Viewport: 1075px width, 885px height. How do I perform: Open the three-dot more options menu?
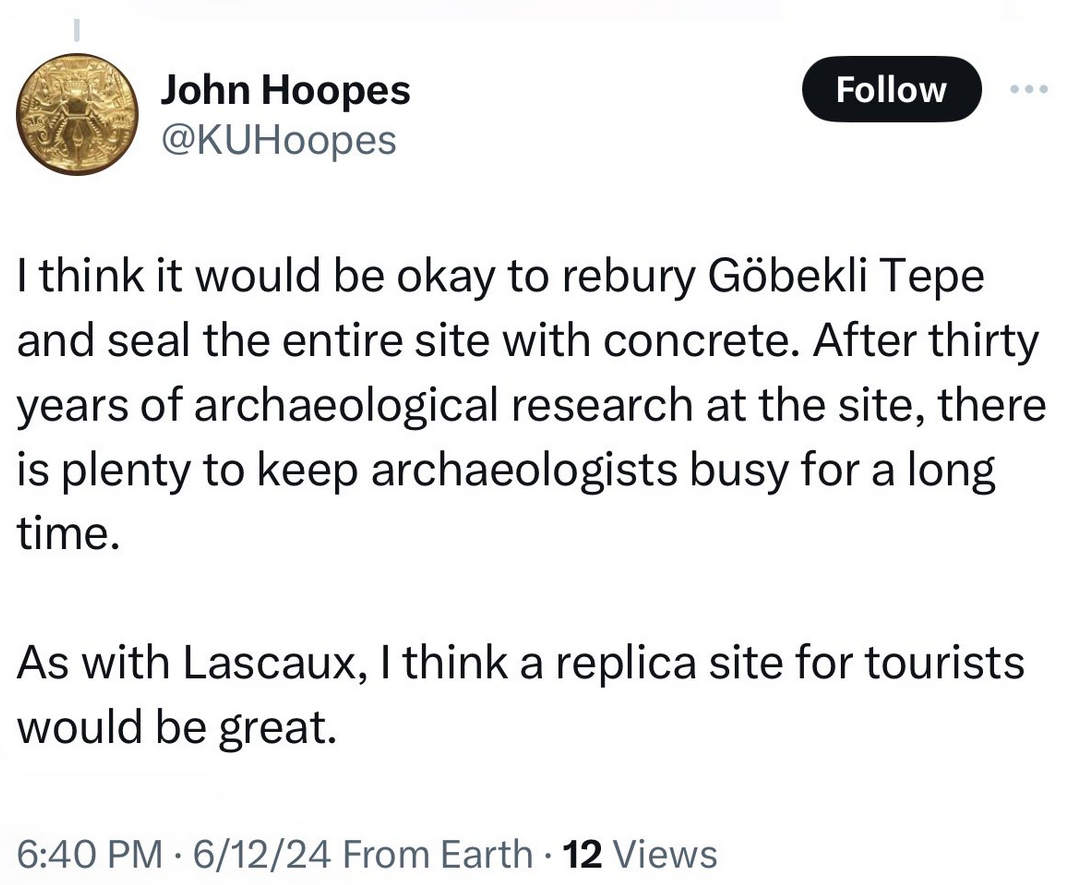pos(1029,90)
